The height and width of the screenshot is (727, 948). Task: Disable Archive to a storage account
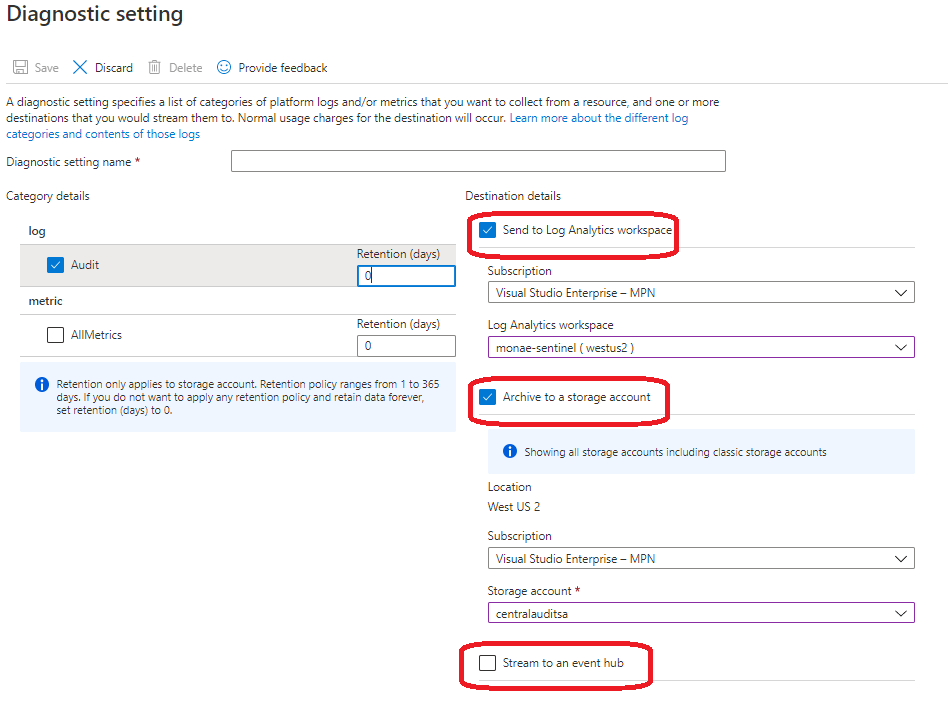coord(488,397)
